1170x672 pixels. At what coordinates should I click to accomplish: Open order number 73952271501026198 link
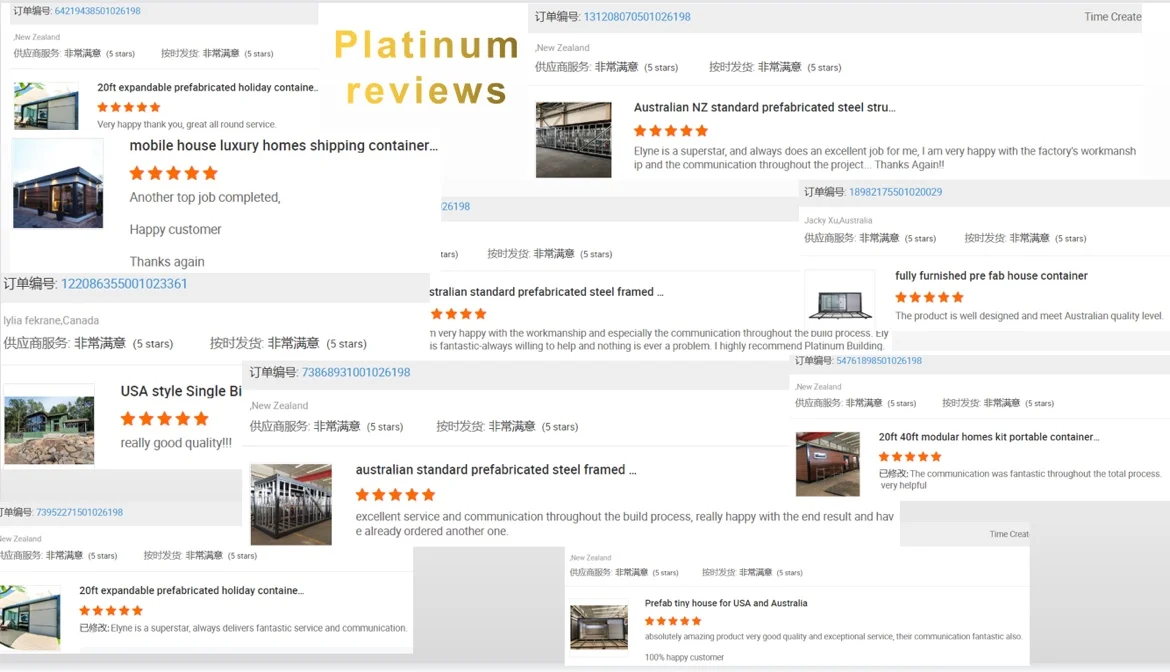pos(79,512)
